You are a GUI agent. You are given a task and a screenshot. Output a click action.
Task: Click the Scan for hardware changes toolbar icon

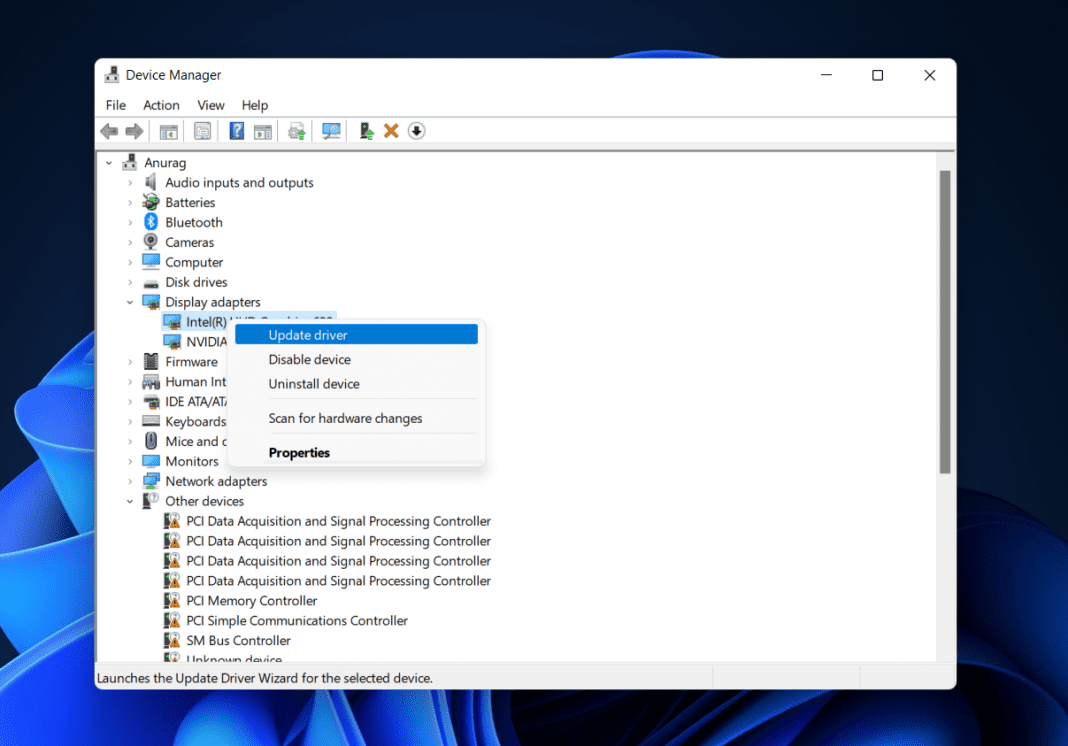pos(330,130)
